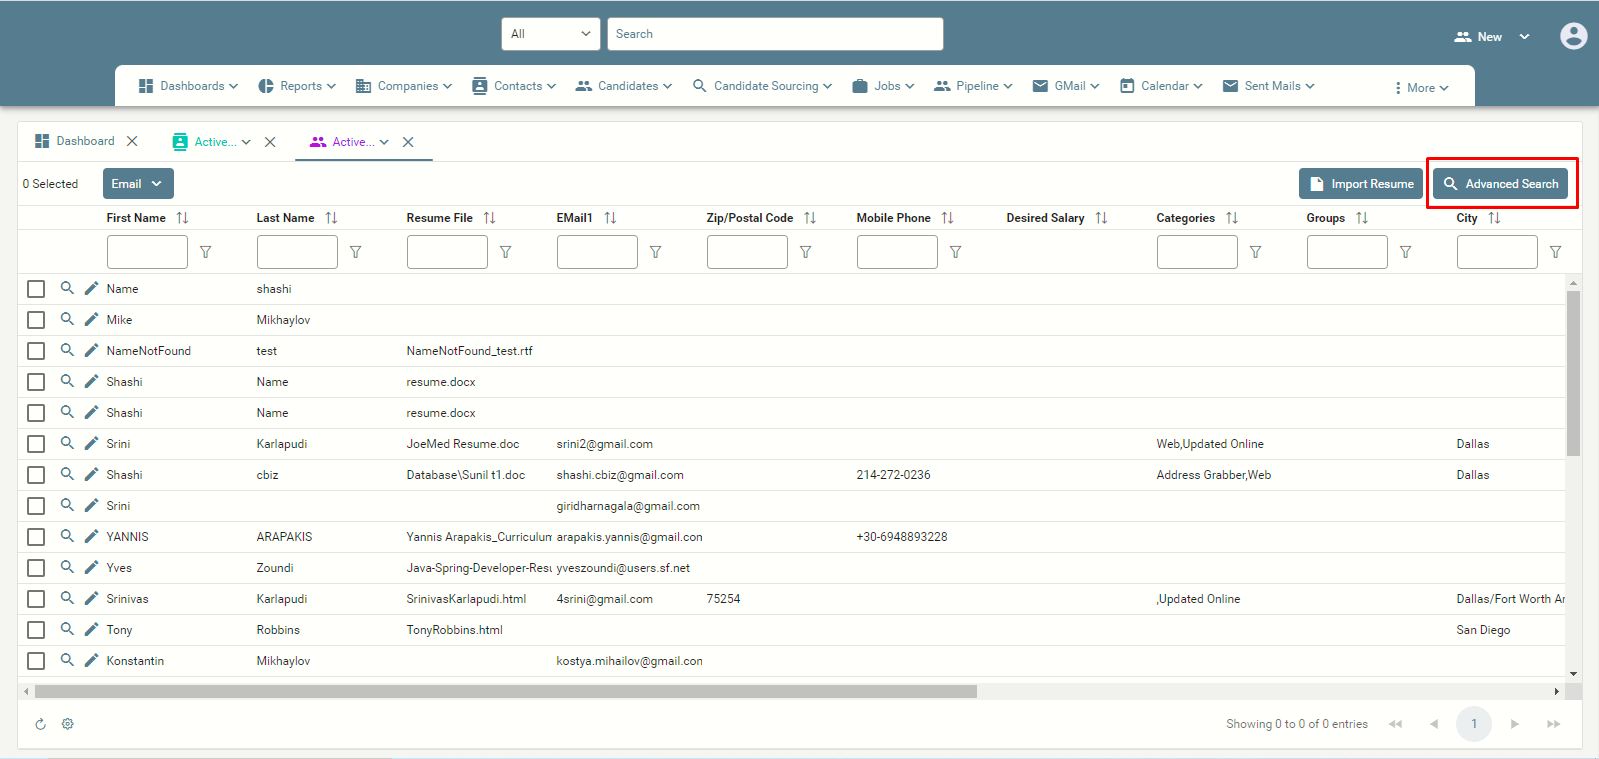Tick the checkbox for Konstantin Mikhaylov
The height and width of the screenshot is (759, 1599).
pos(36,661)
